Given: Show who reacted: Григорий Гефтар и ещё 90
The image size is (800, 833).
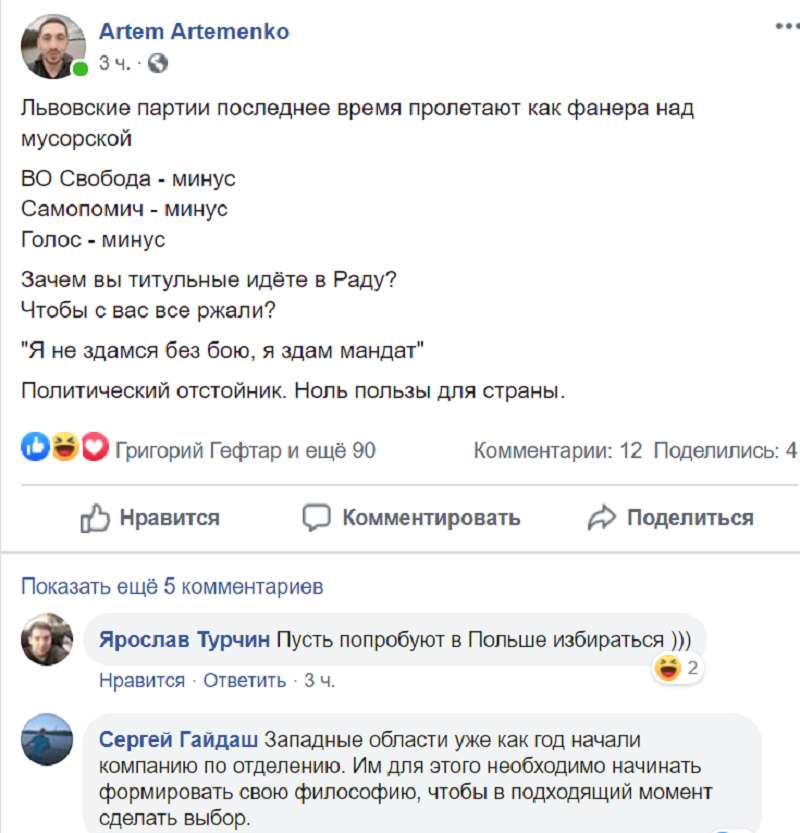Looking at the screenshot, I should click(245, 451).
